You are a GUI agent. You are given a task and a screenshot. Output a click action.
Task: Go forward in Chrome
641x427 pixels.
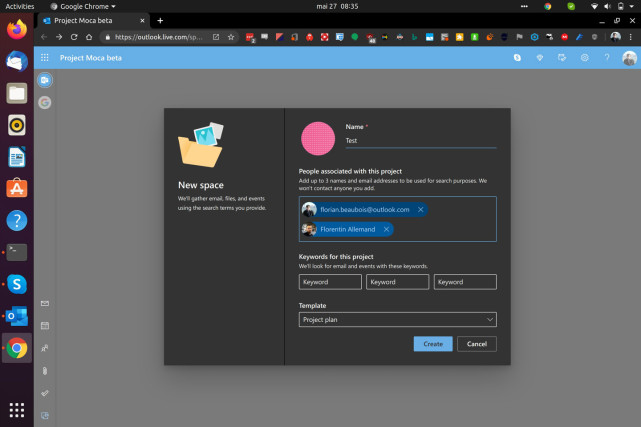point(59,37)
